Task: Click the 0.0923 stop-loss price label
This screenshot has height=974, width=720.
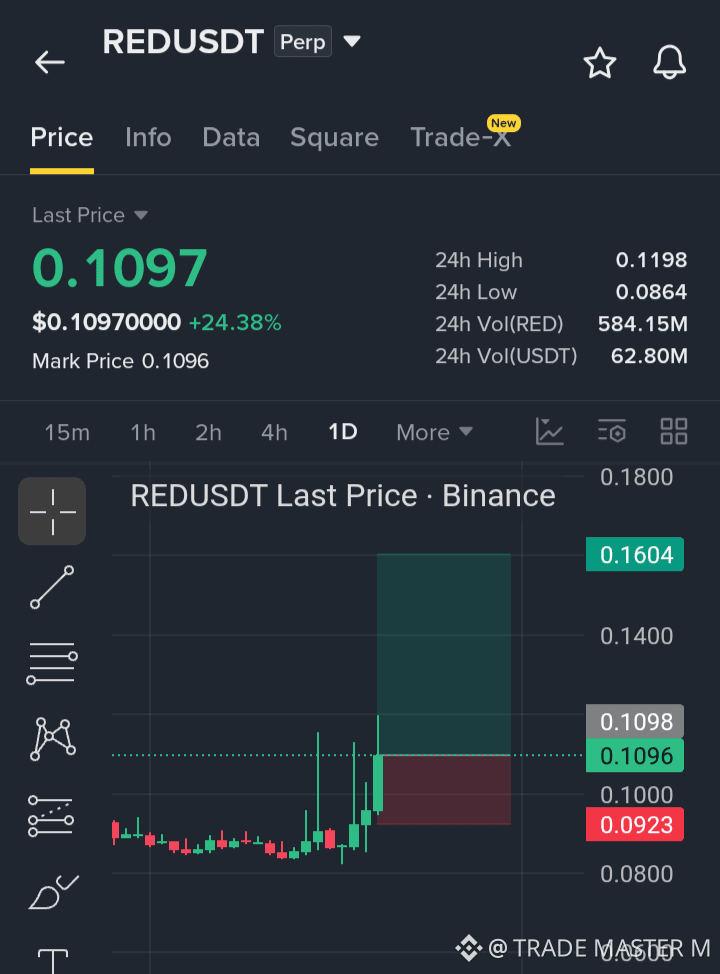Action: click(635, 824)
